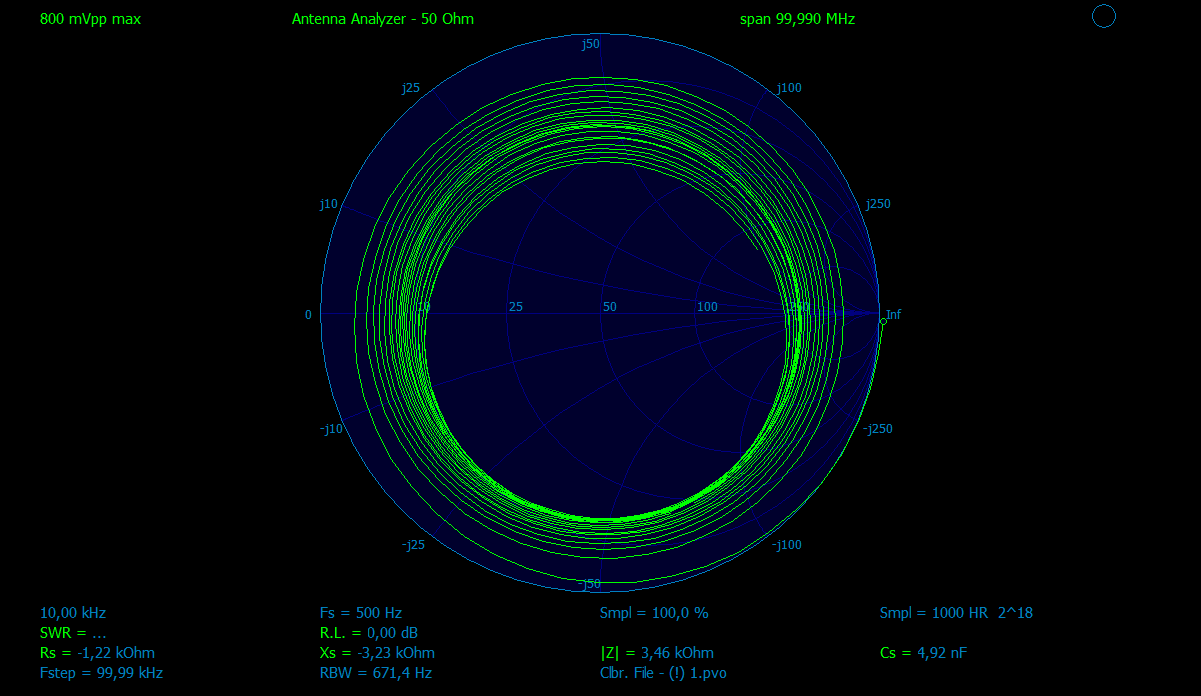Click the 'j25' reactance label
1201x696 pixels.
411,88
